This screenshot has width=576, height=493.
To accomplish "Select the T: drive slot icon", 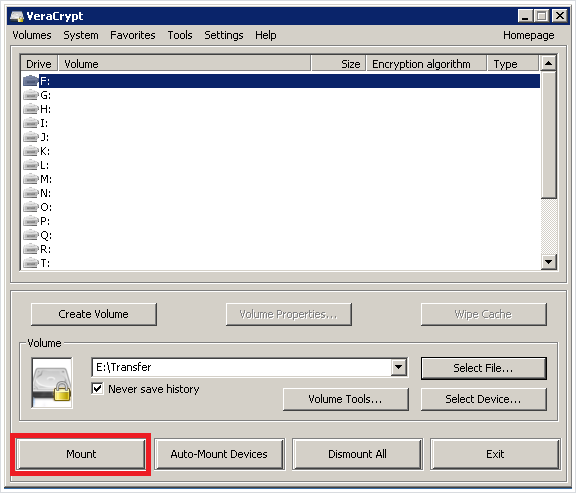I will pyautogui.click(x=30, y=263).
